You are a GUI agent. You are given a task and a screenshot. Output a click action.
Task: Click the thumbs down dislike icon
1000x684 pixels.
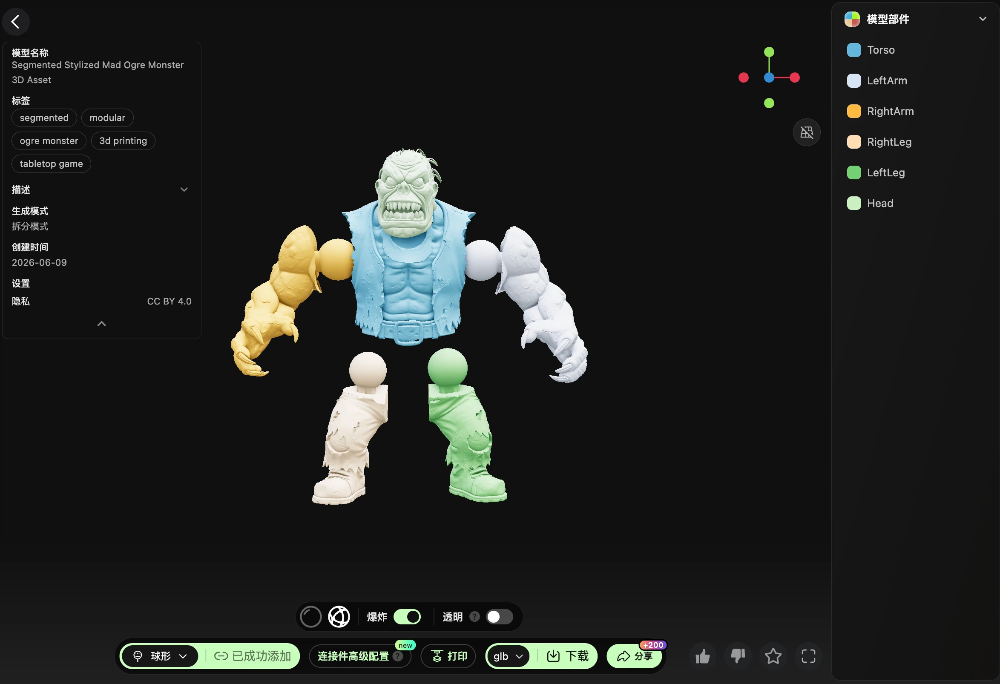point(738,656)
